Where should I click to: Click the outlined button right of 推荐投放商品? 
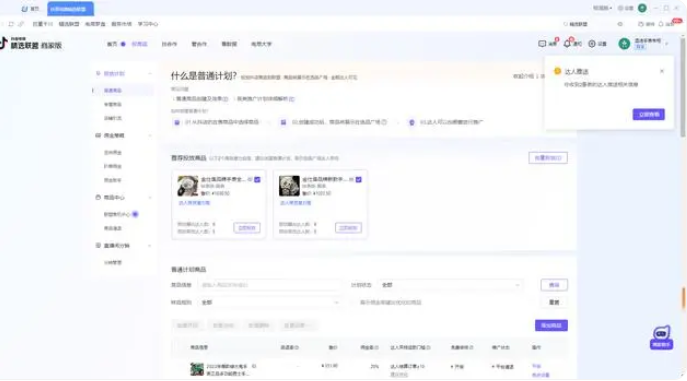pos(548,158)
